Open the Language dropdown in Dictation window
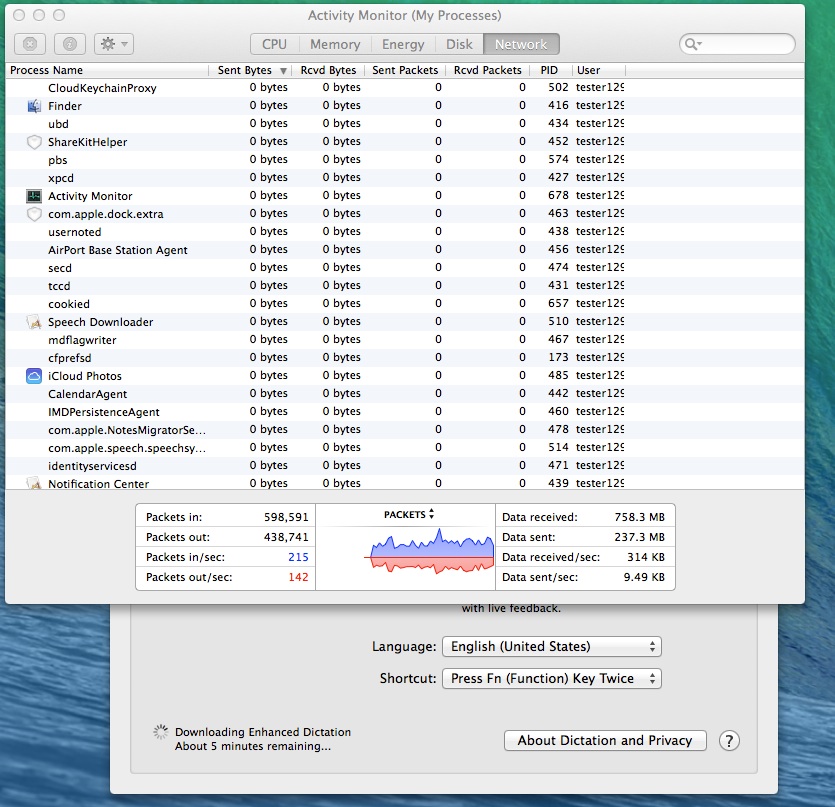 coord(552,647)
